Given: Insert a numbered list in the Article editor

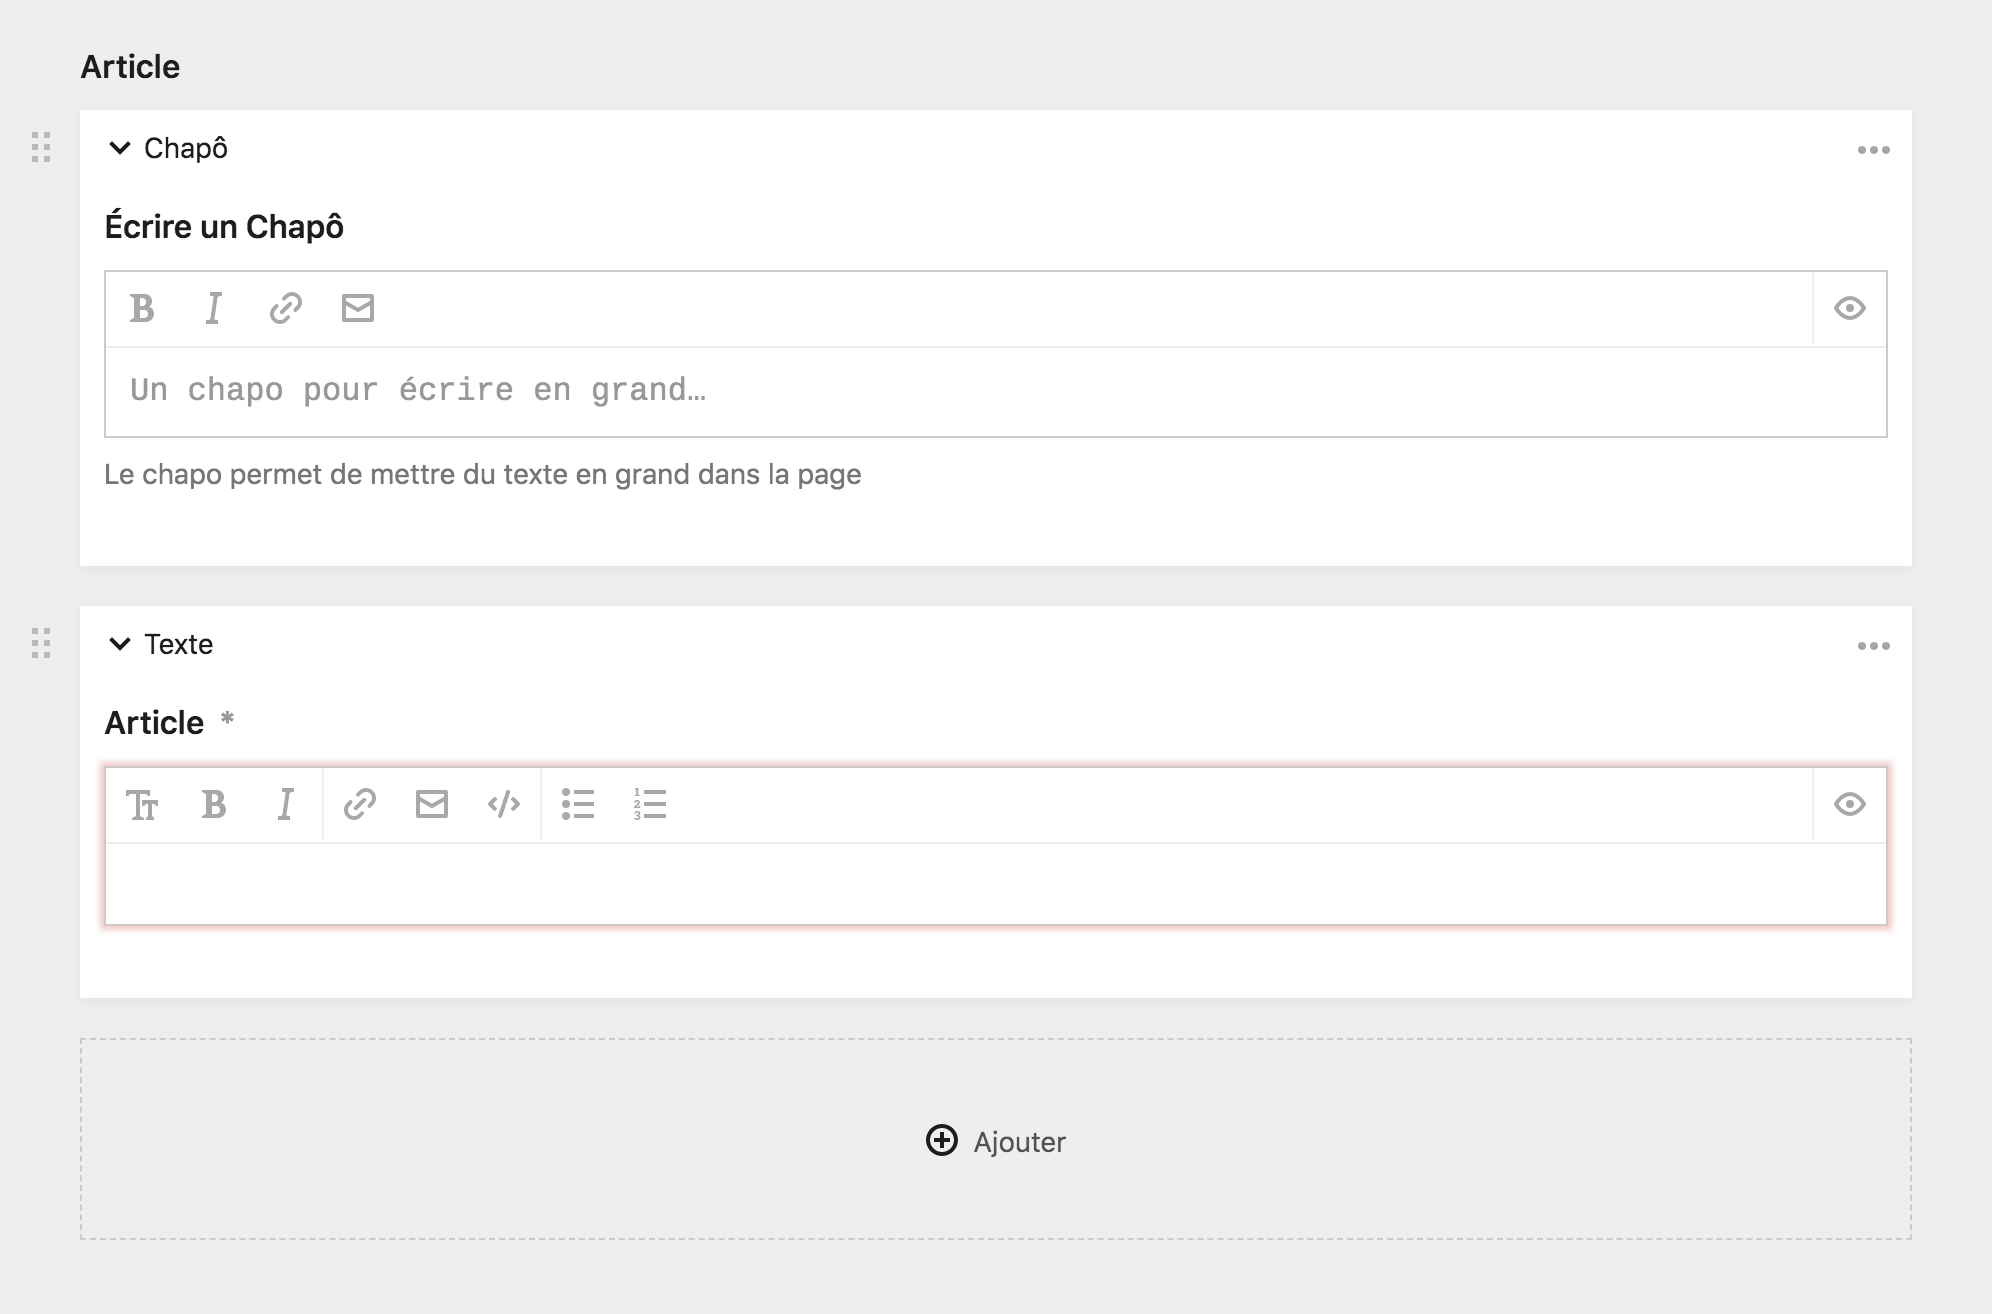Looking at the screenshot, I should pos(650,804).
